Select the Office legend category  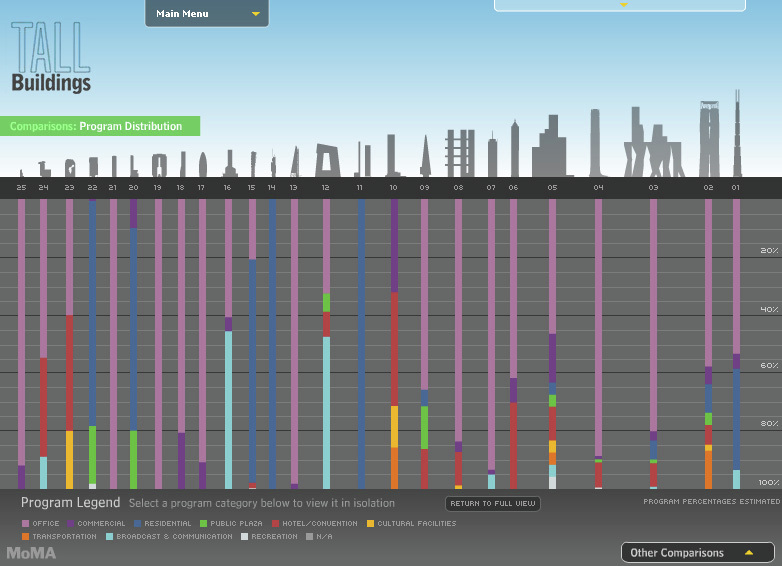tap(41, 524)
